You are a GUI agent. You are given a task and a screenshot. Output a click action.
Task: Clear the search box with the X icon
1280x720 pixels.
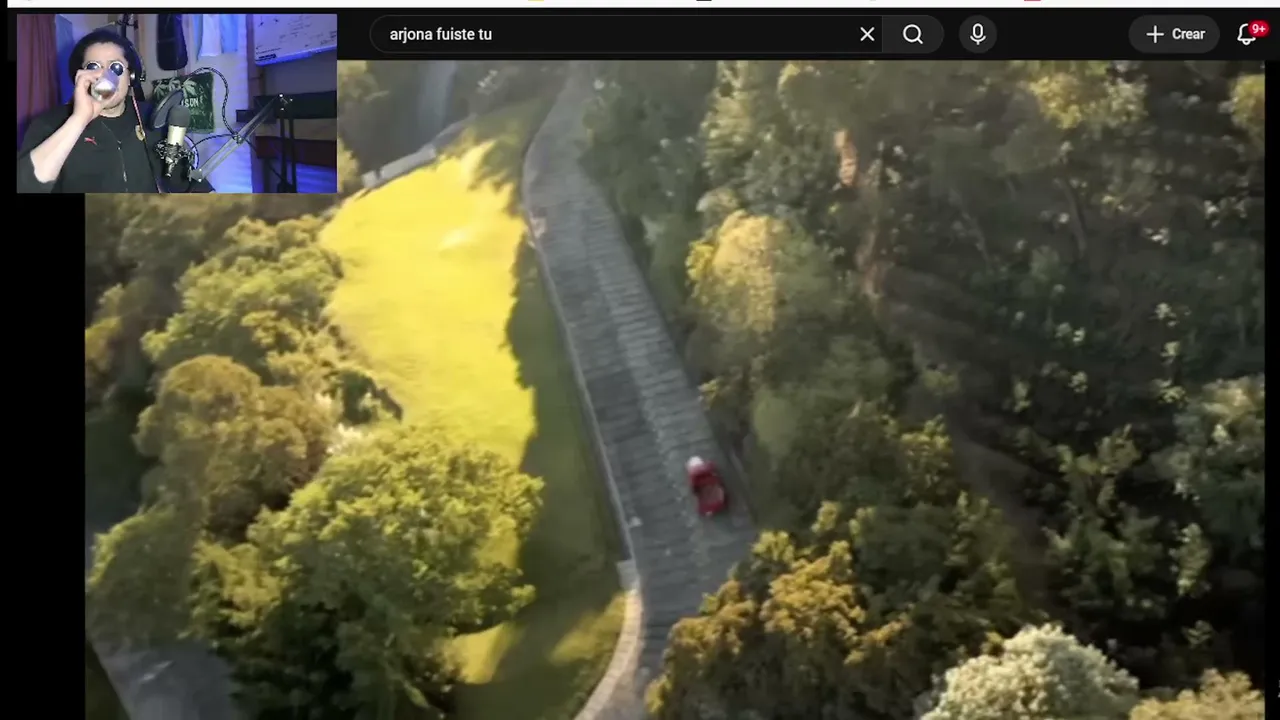coord(867,34)
